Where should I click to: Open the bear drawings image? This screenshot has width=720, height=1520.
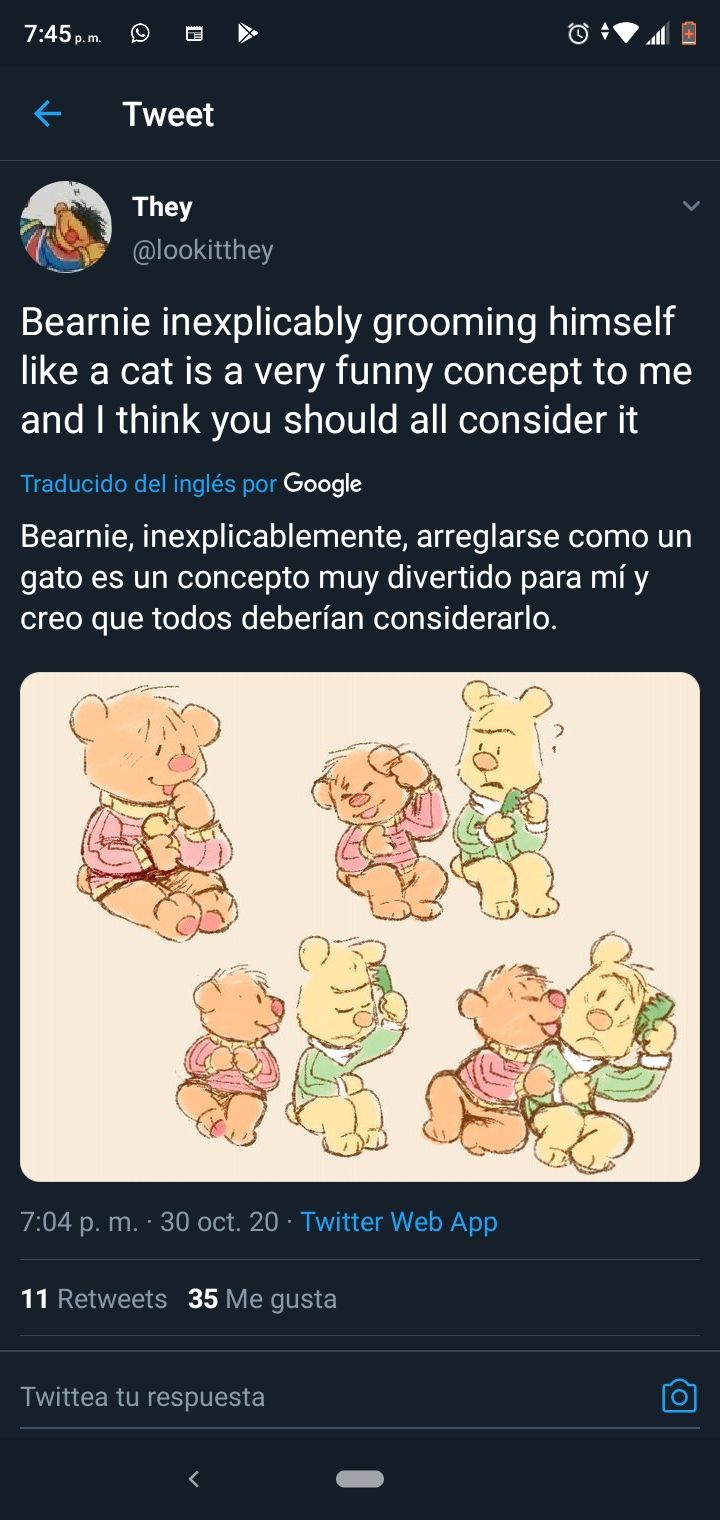click(x=360, y=926)
